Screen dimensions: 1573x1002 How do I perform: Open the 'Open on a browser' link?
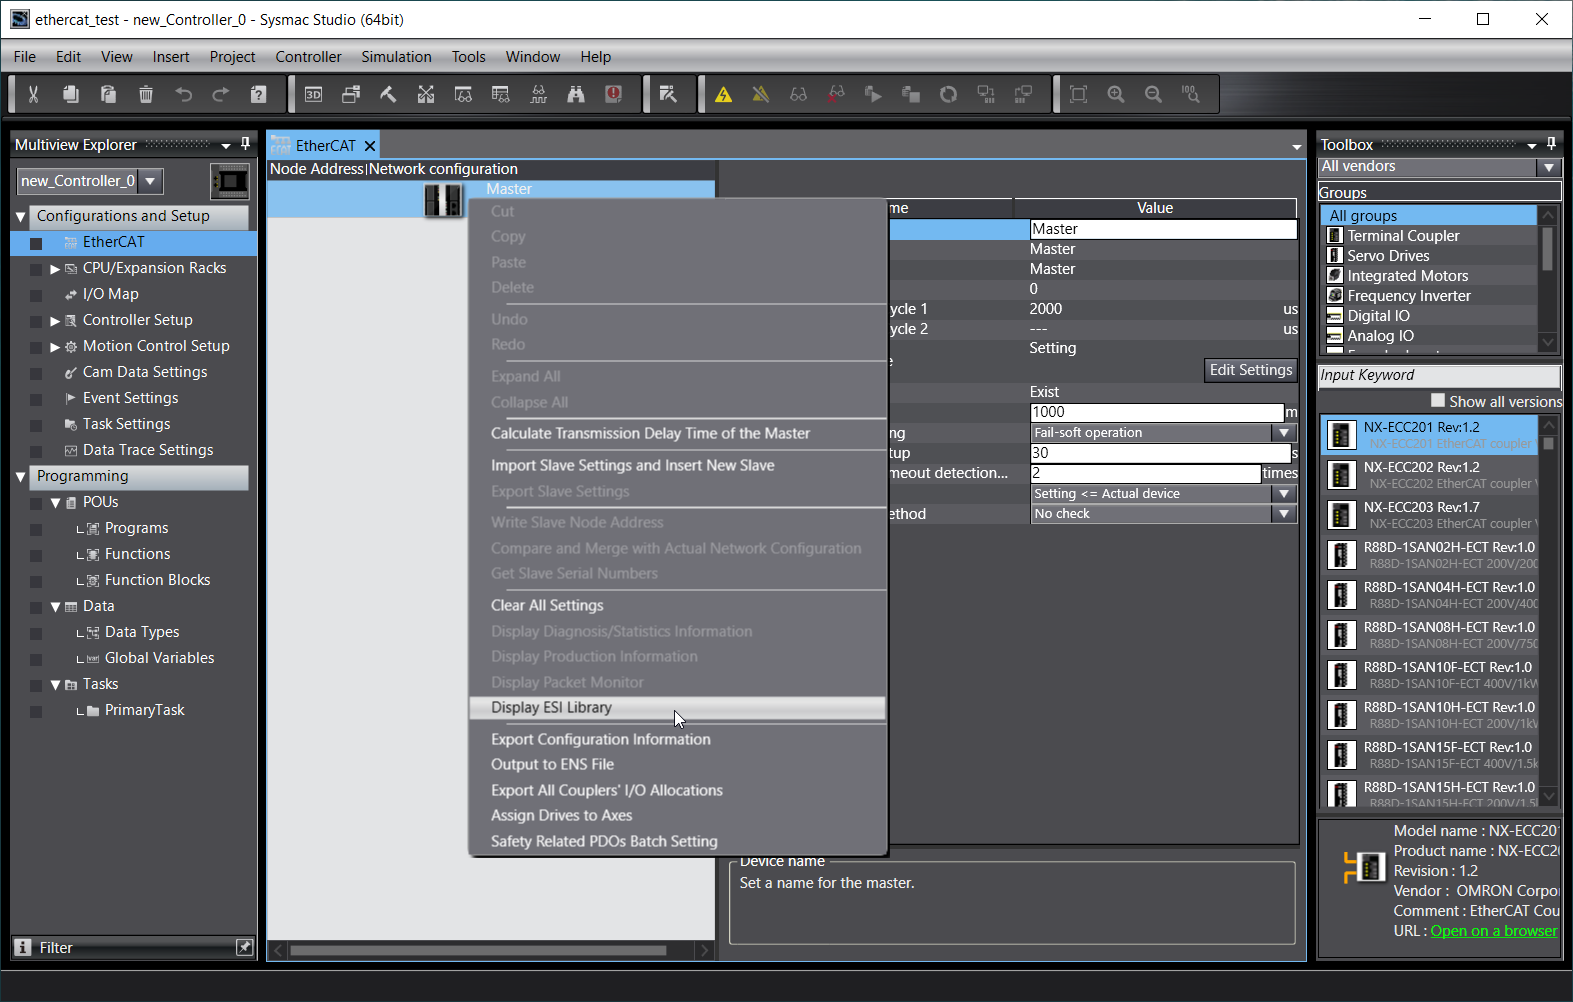click(1493, 931)
